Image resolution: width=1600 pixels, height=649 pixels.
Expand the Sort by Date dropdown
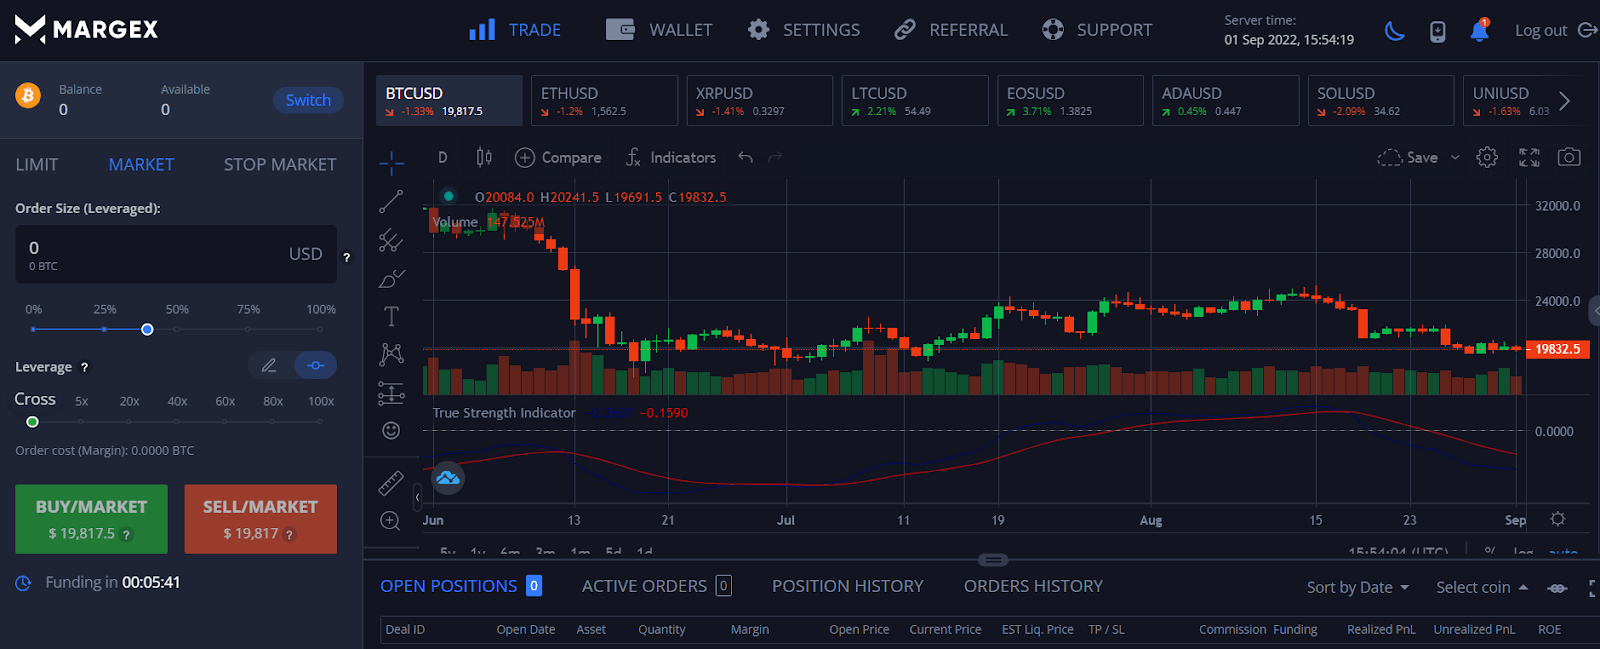pyautogui.click(x=1357, y=587)
